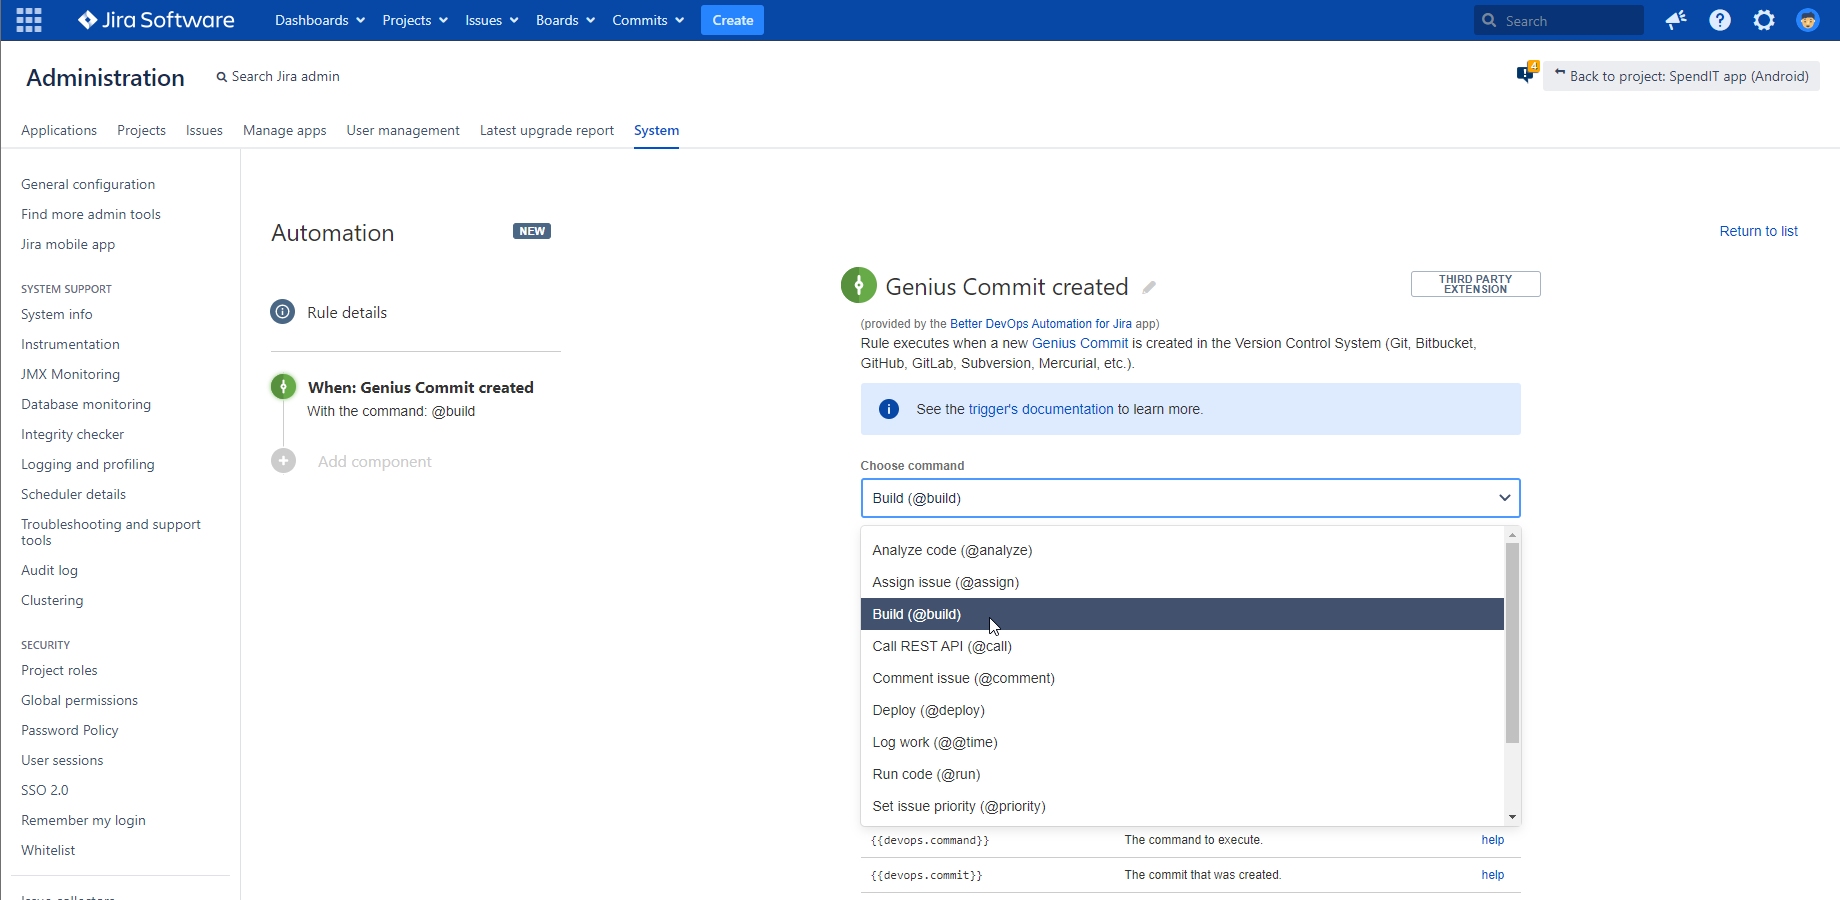Select Build (@build) option in list
Viewport: 1840px width, 900px height.
tap(1182, 614)
